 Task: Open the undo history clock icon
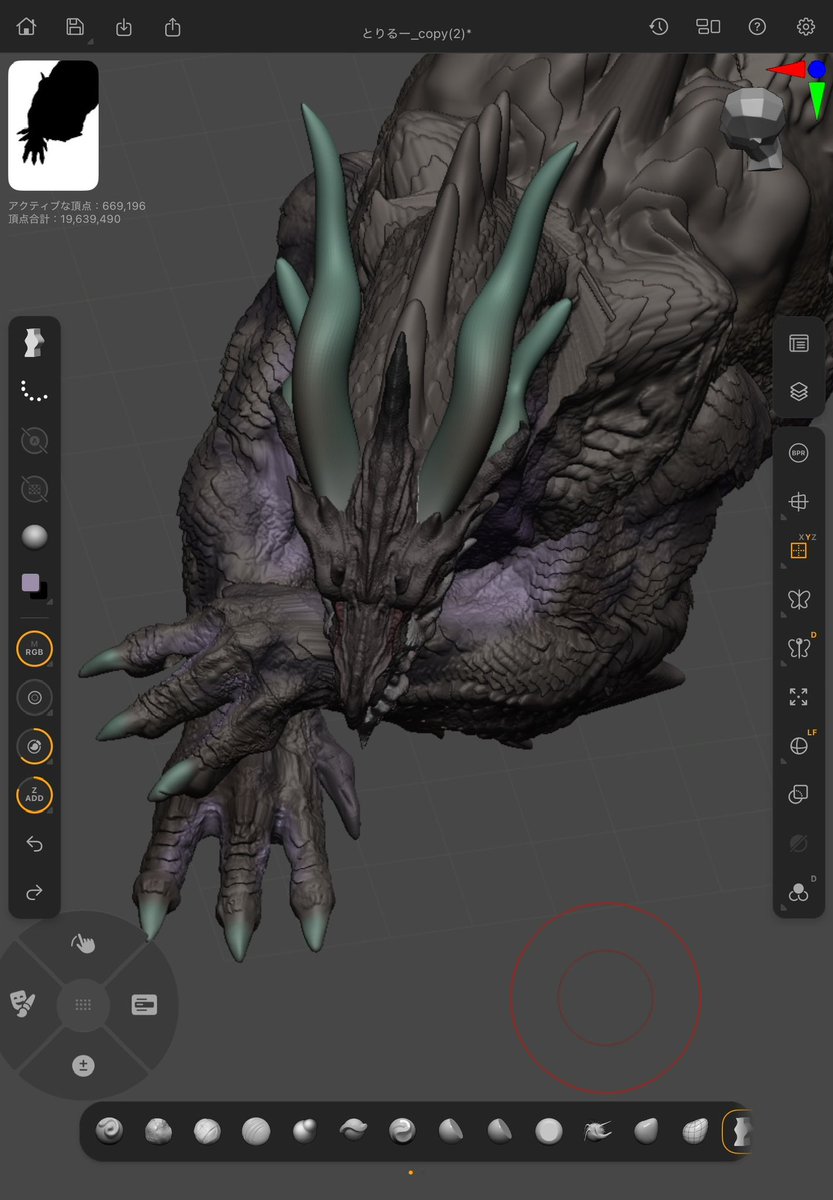(658, 27)
